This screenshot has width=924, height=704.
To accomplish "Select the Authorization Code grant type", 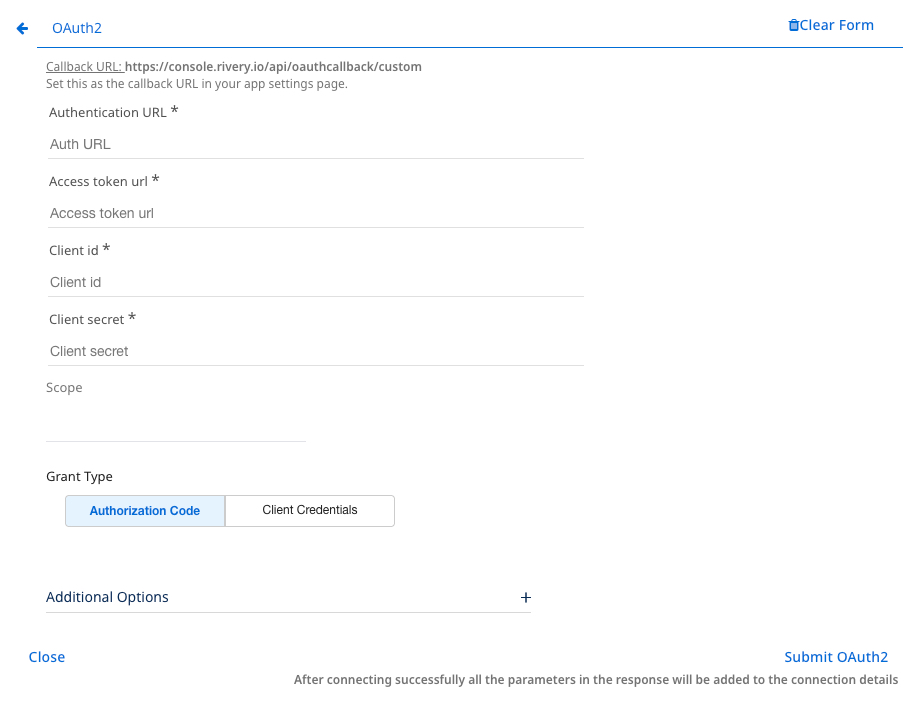I will pyautogui.click(x=145, y=511).
